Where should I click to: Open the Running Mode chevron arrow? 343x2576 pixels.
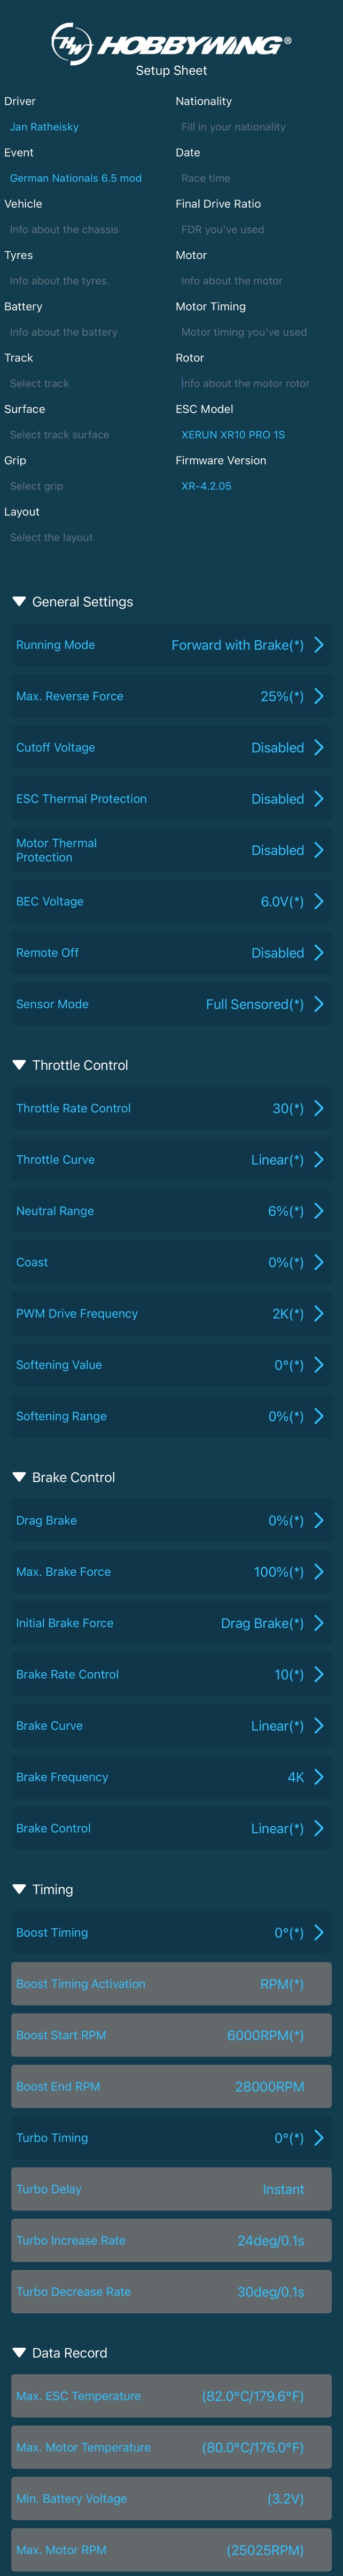[319, 645]
